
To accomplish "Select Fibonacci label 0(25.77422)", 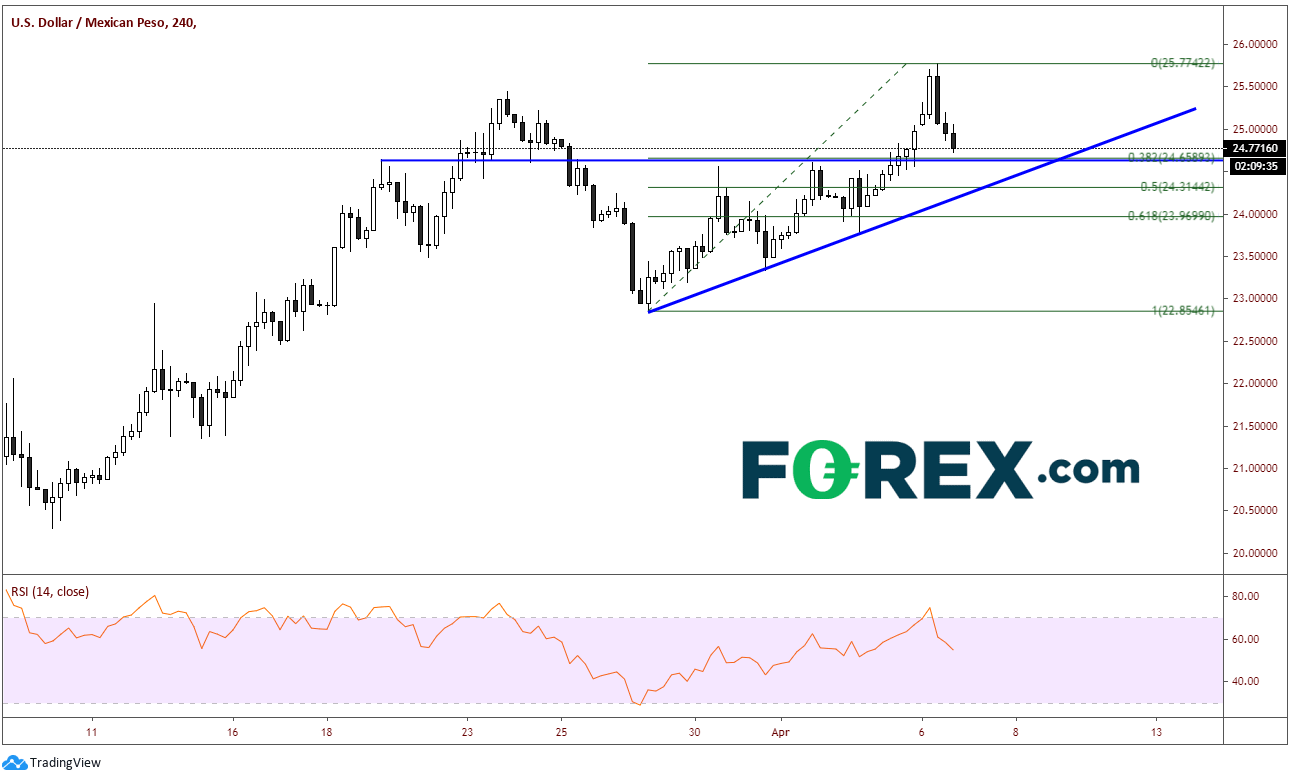I will [1182, 63].
